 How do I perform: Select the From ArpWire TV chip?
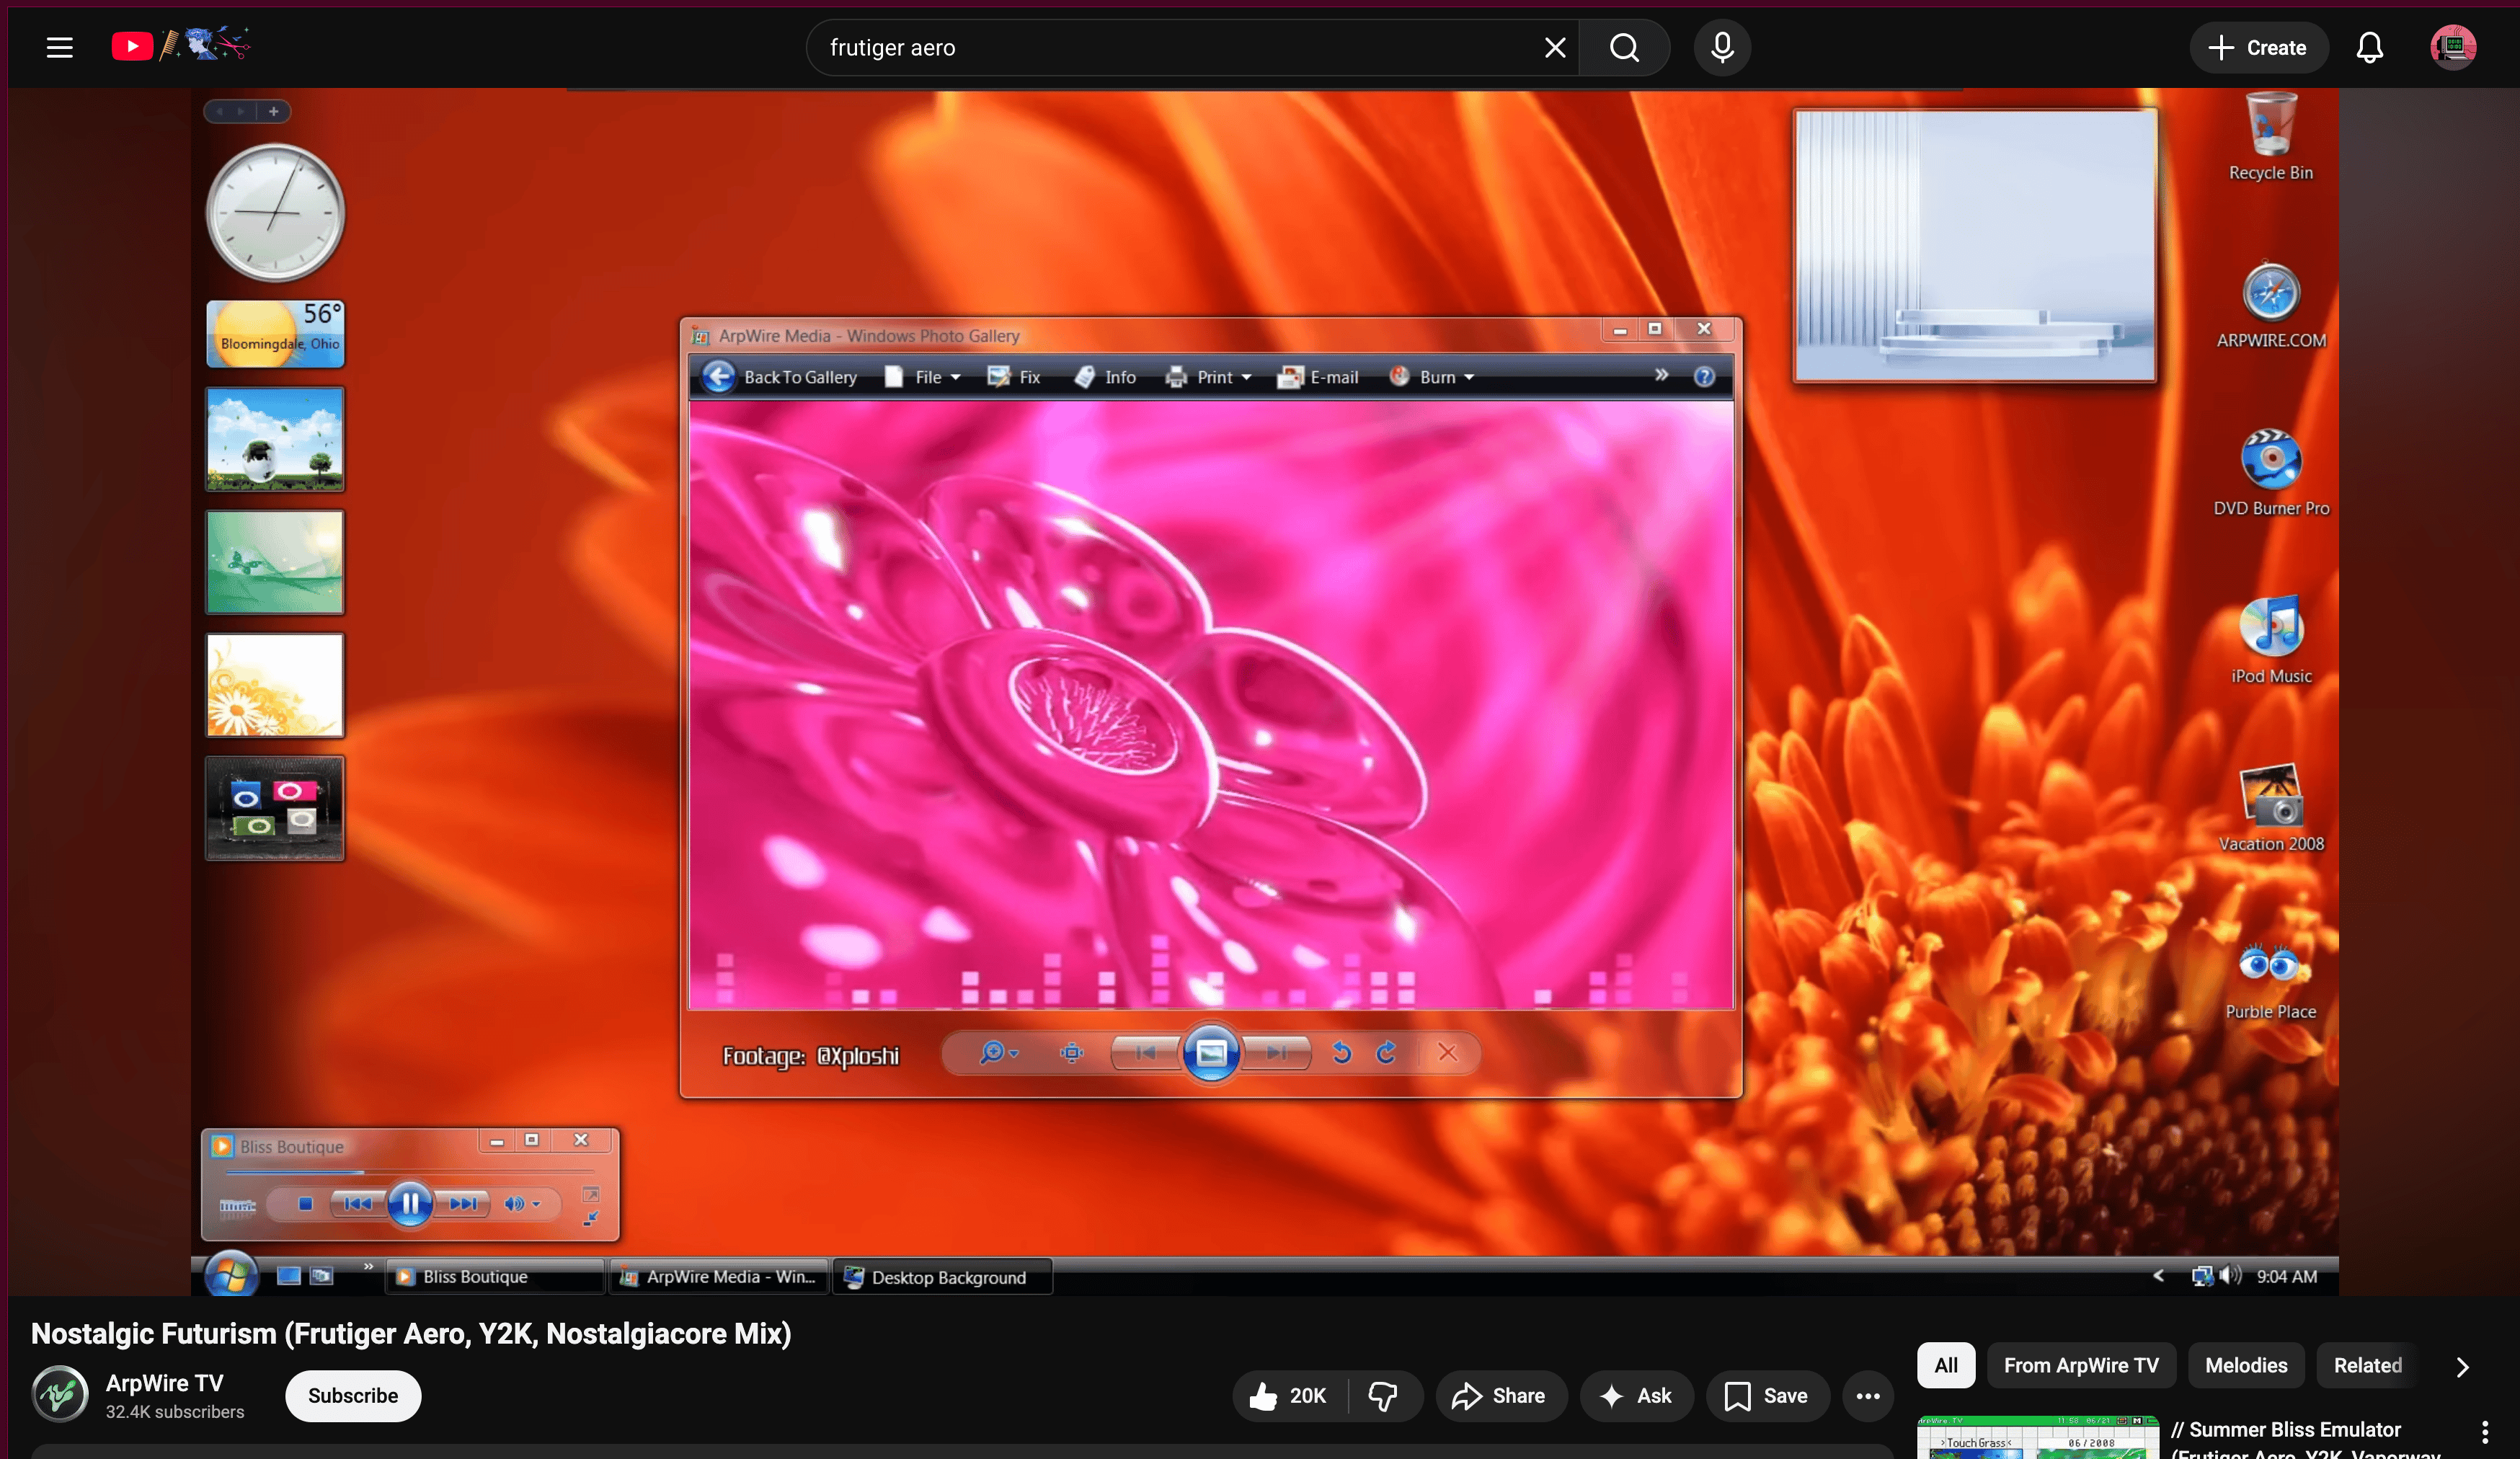tap(2081, 1365)
